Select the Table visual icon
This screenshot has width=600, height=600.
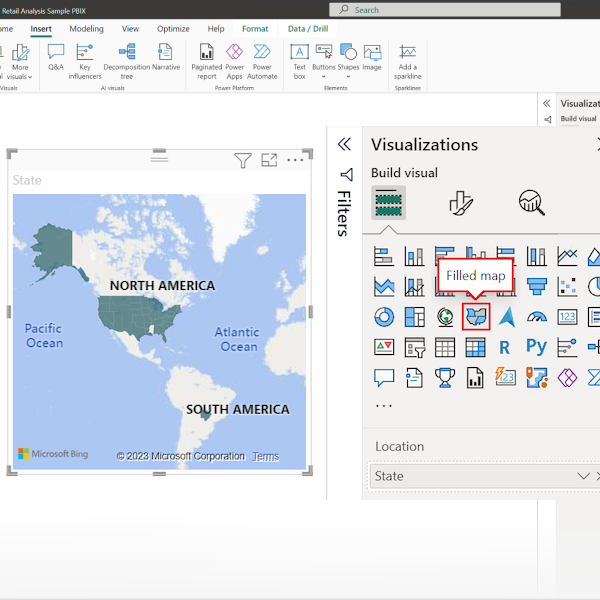[x=445, y=347]
